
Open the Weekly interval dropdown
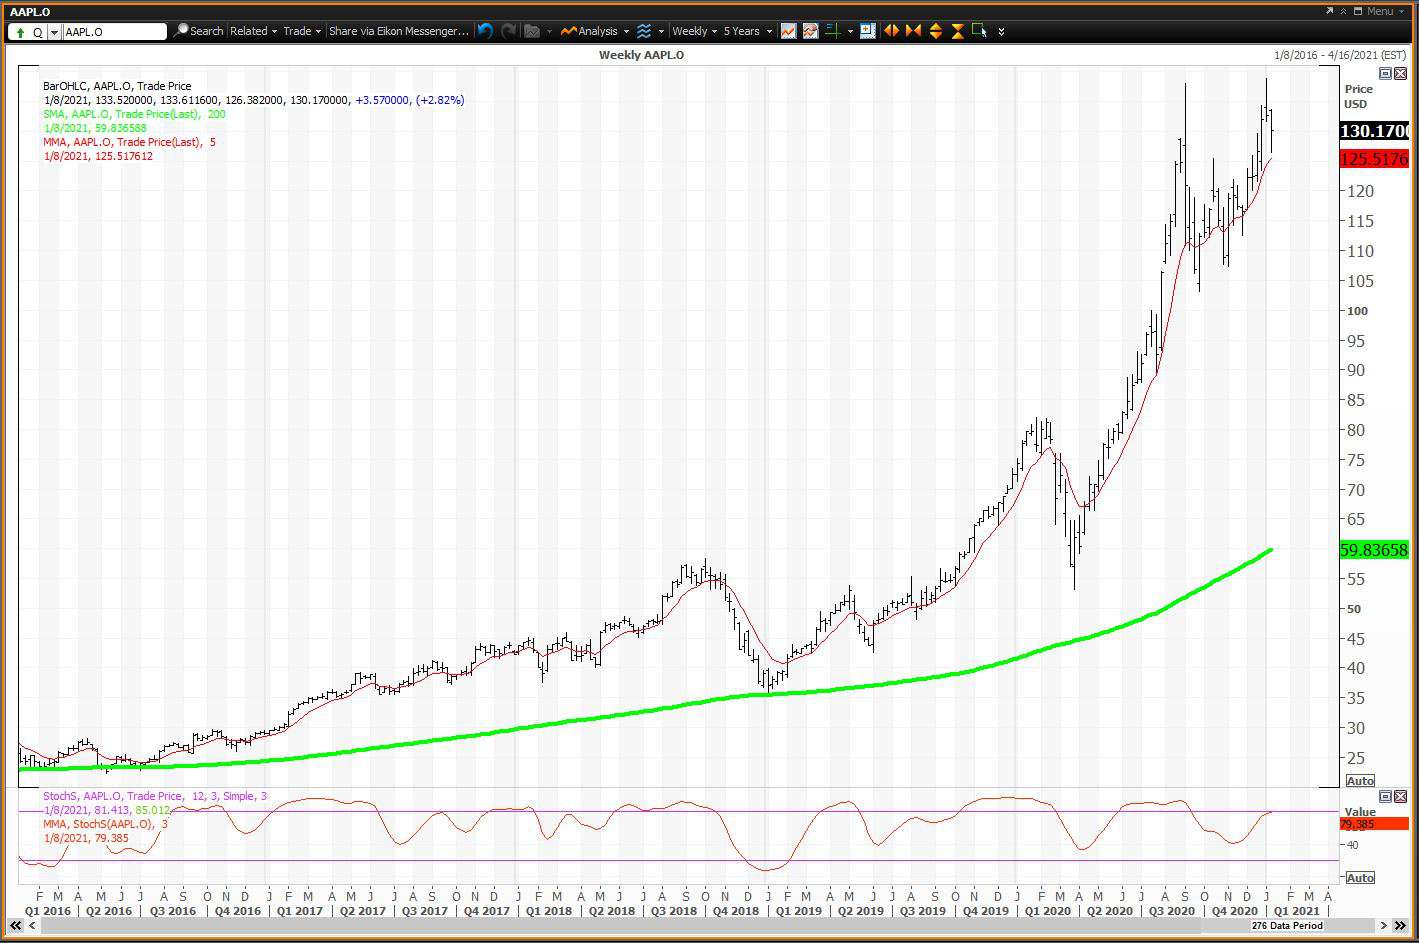(x=694, y=31)
